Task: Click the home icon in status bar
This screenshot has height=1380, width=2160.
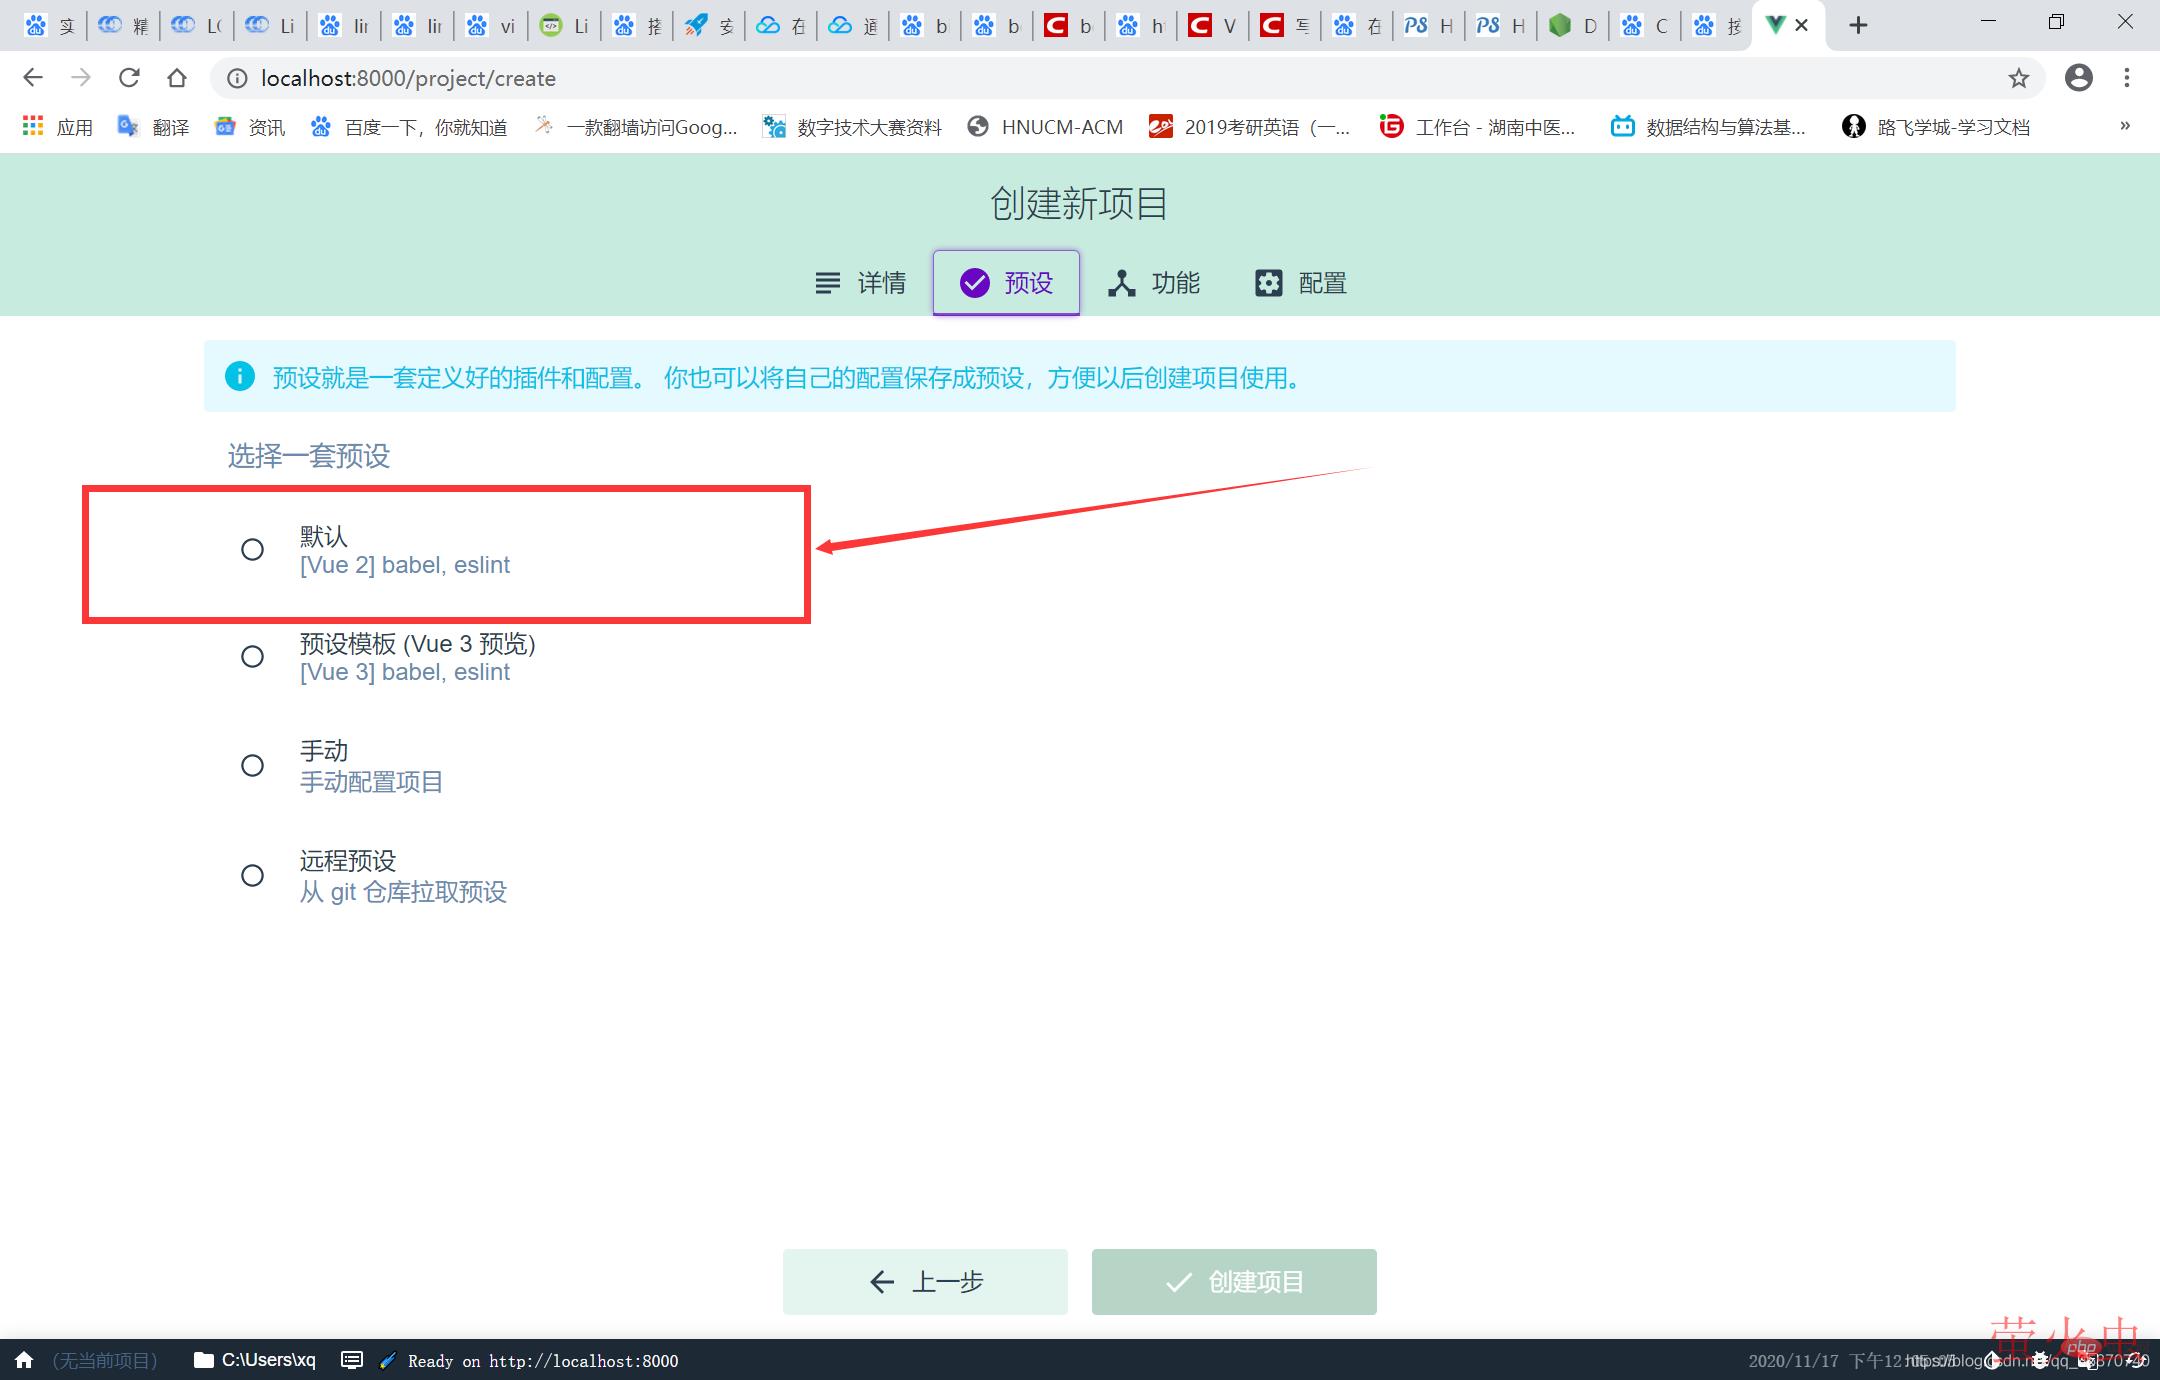Action: 25,1360
